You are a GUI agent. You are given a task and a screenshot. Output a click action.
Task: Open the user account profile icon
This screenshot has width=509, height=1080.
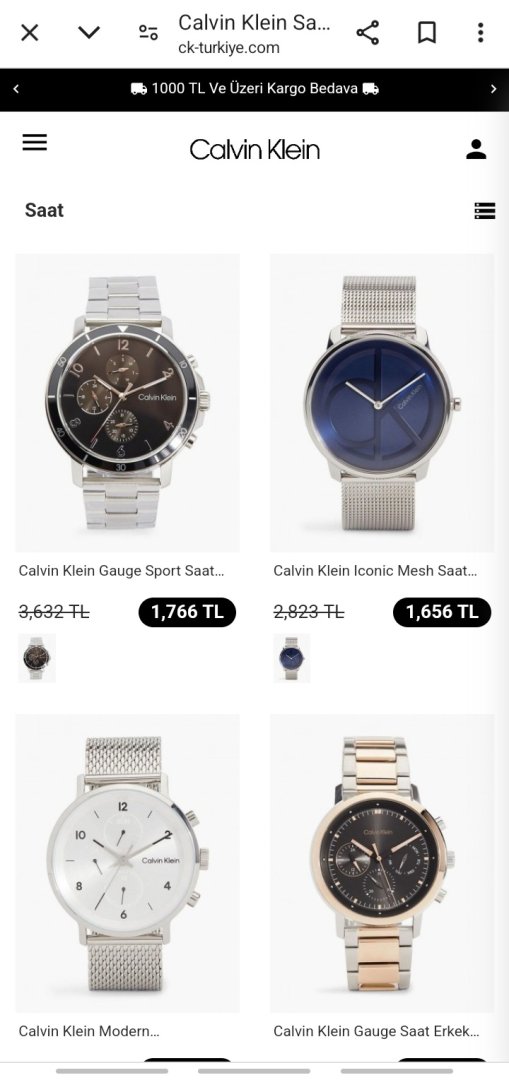(476, 149)
